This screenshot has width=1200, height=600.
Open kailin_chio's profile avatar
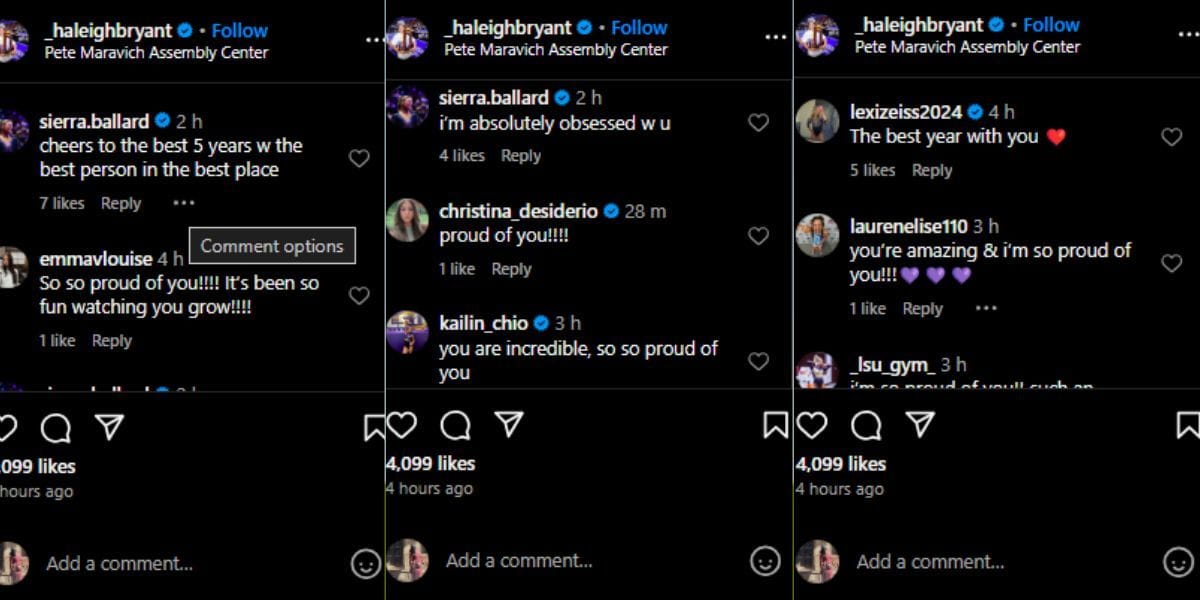(x=407, y=334)
